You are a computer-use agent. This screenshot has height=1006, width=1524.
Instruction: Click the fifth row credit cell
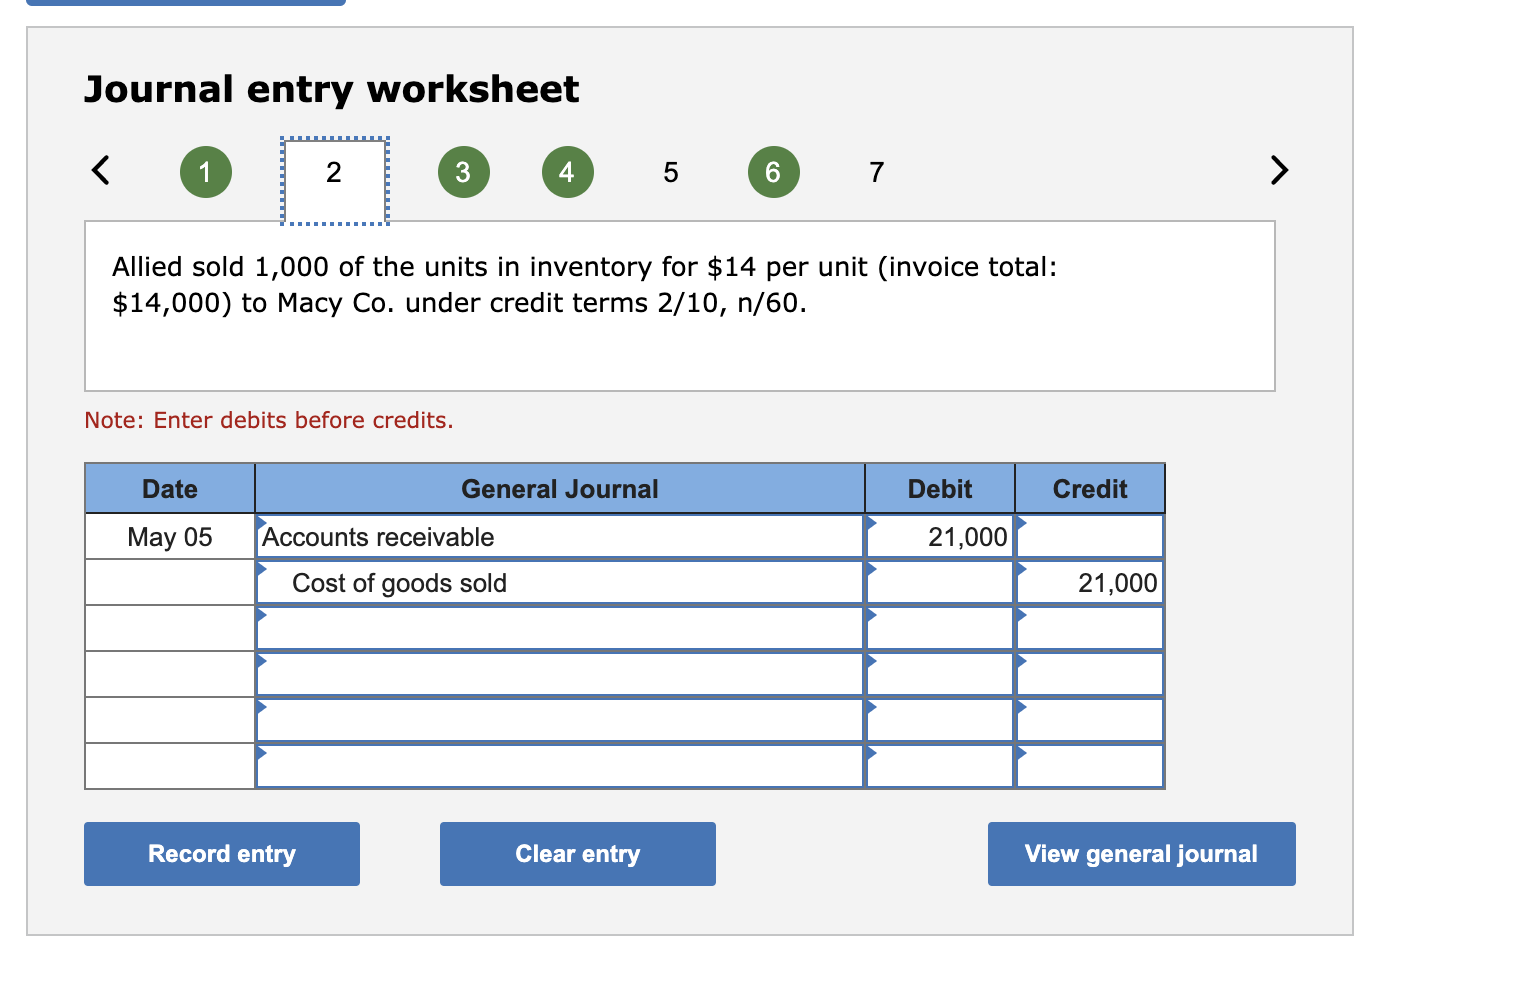tap(1090, 721)
